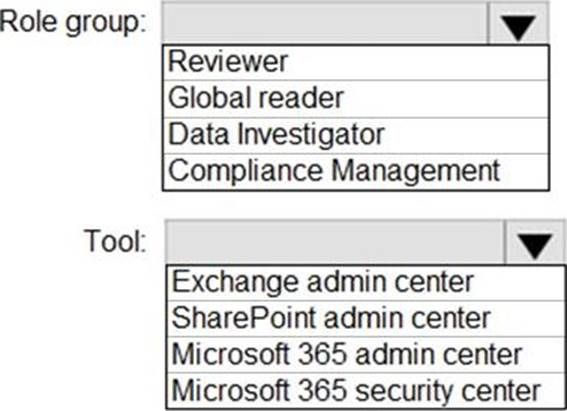Collapse the Tool list via its arrow
Image resolution: width=567 pixels, height=411 pixels.
tap(534, 243)
